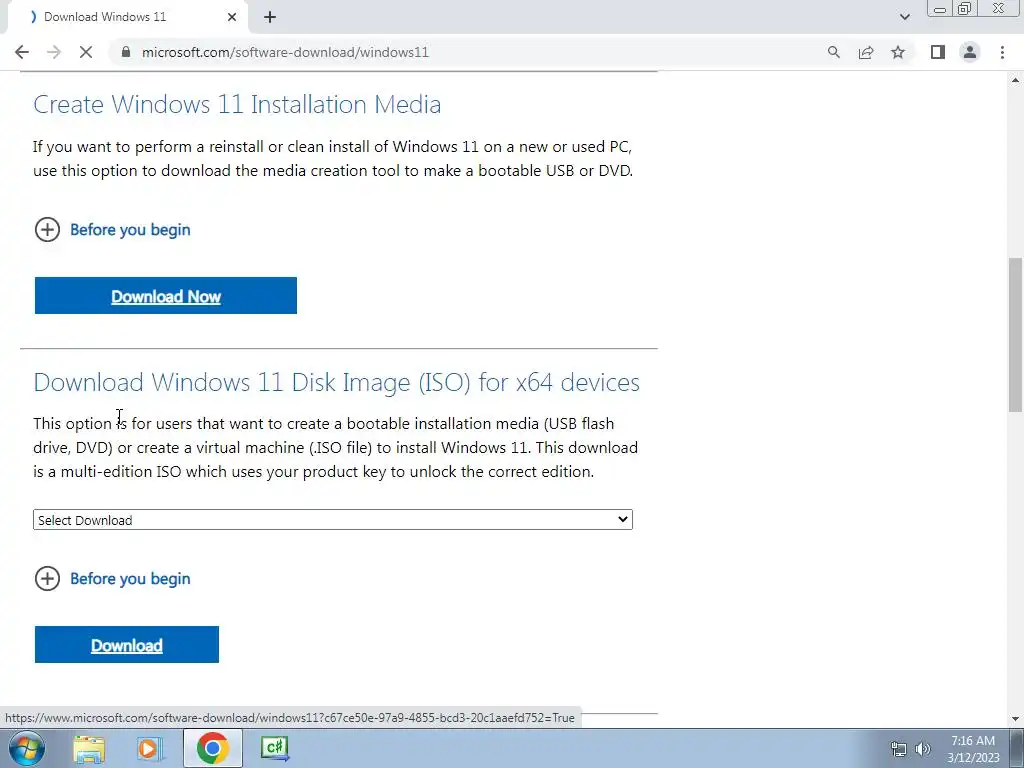Click the Chrome taskbar icon
The width and height of the screenshot is (1024, 768).
pyautogui.click(x=212, y=748)
